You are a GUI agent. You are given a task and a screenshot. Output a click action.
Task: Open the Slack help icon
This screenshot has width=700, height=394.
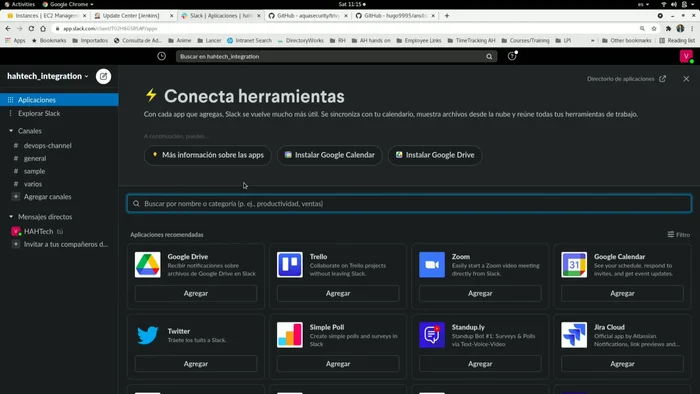click(512, 56)
